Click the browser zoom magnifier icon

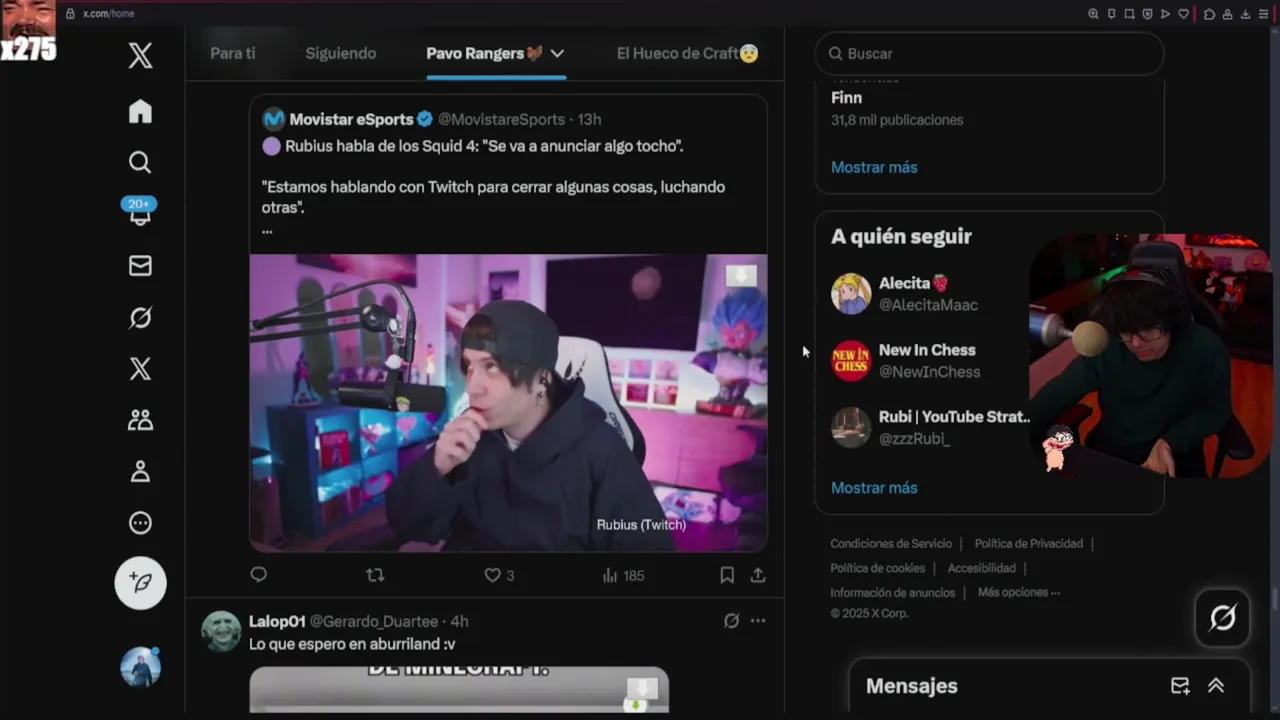click(x=1093, y=14)
